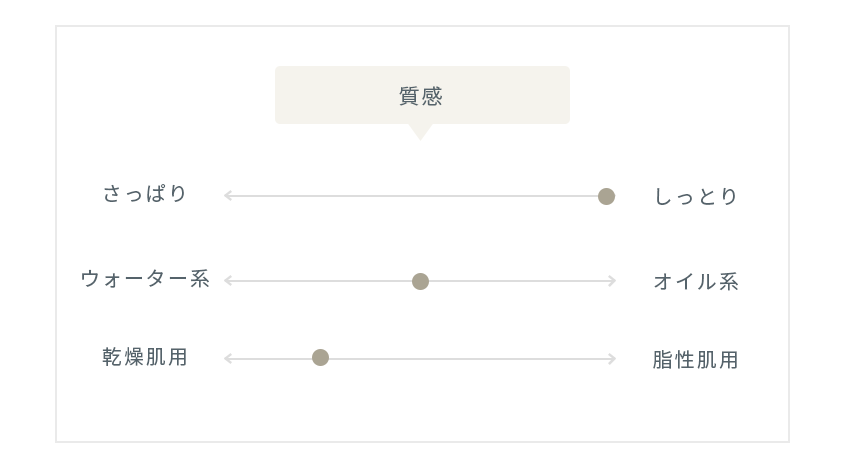Click left arrowhead of さっぱり scale
The height and width of the screenshot is (468, 846).
(228, 195)
